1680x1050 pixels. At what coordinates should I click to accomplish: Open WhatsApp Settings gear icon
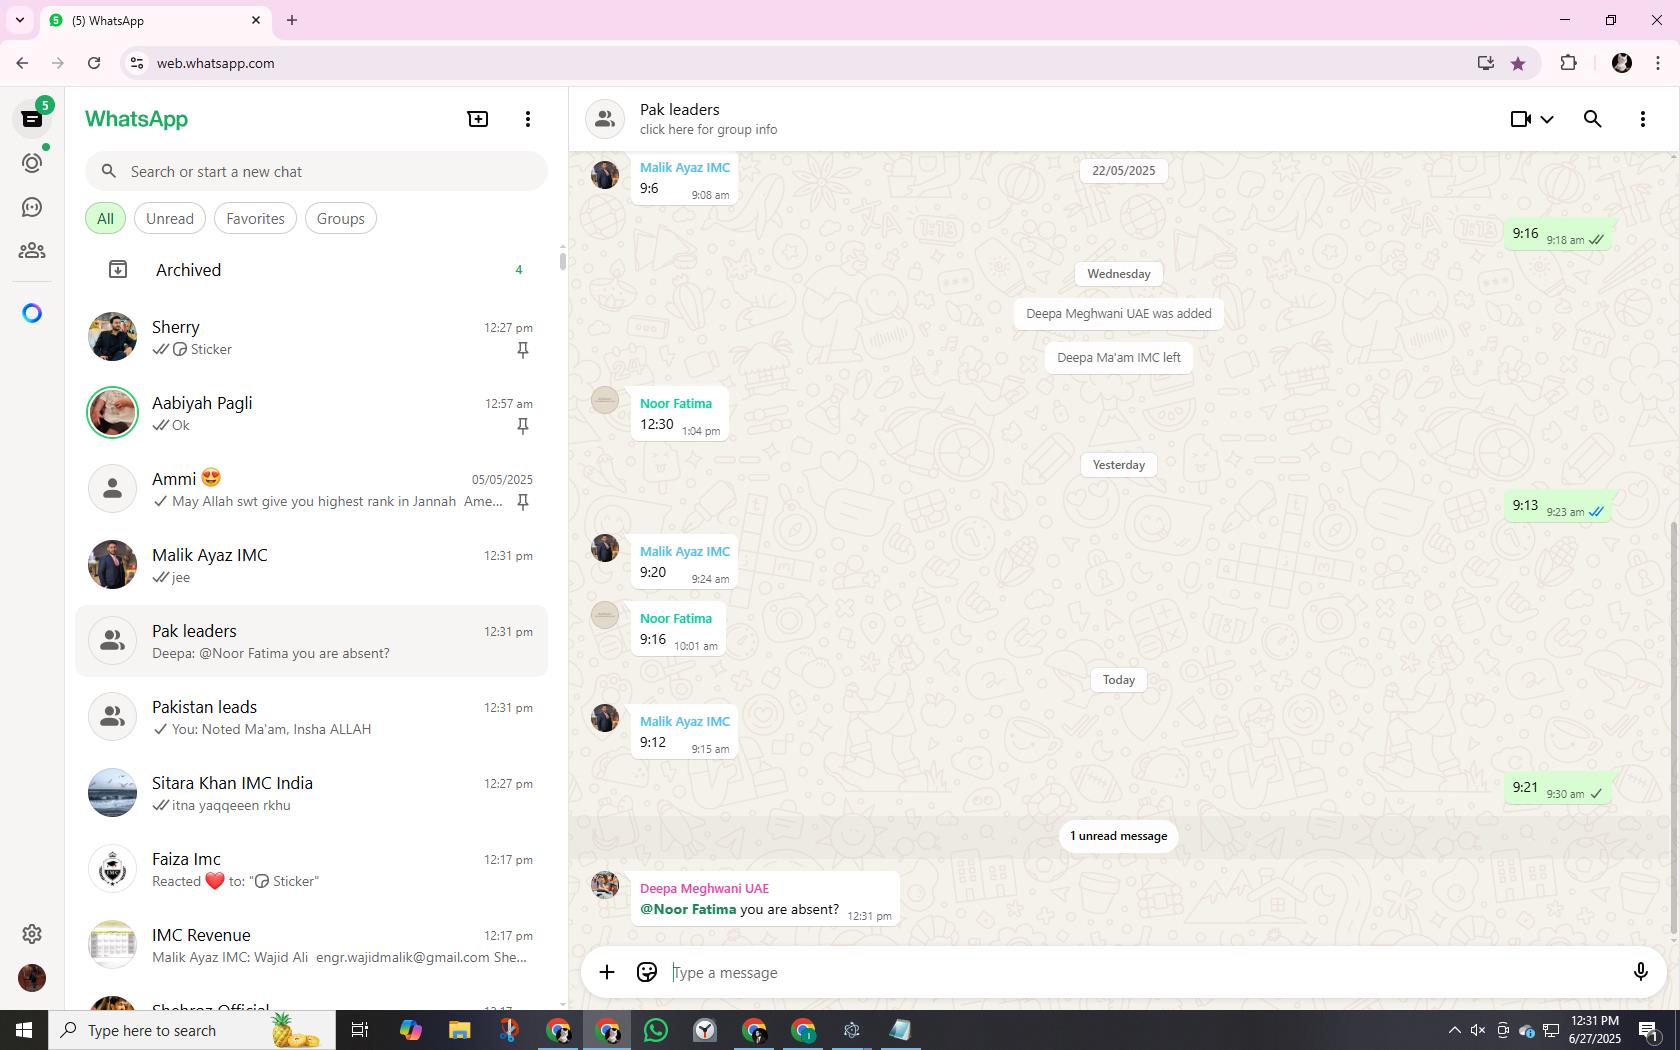point(32,934)
